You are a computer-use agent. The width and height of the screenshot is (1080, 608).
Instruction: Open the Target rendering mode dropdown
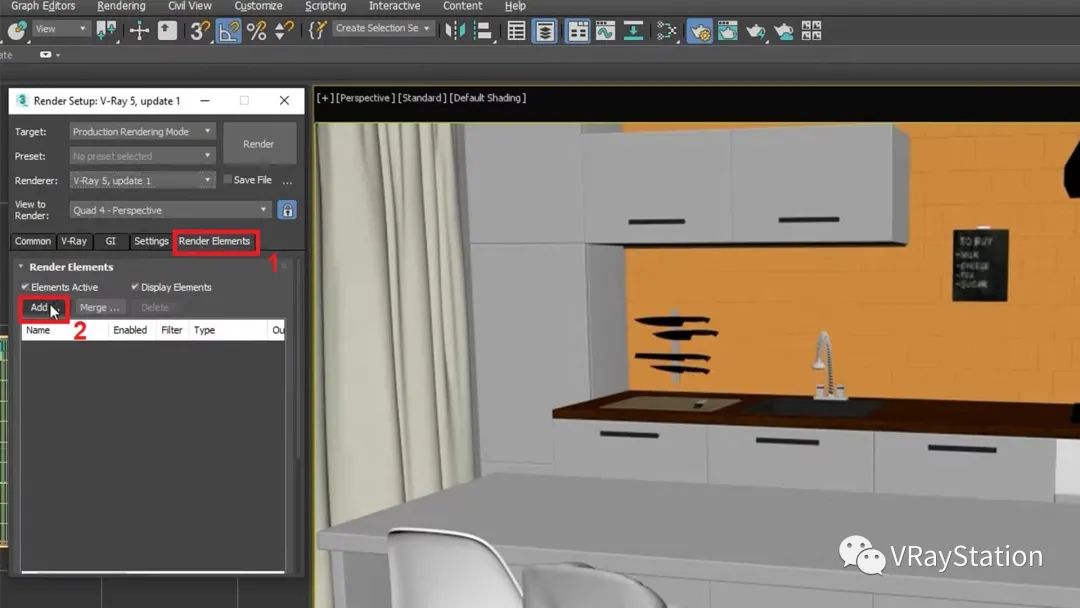point(143,131)
